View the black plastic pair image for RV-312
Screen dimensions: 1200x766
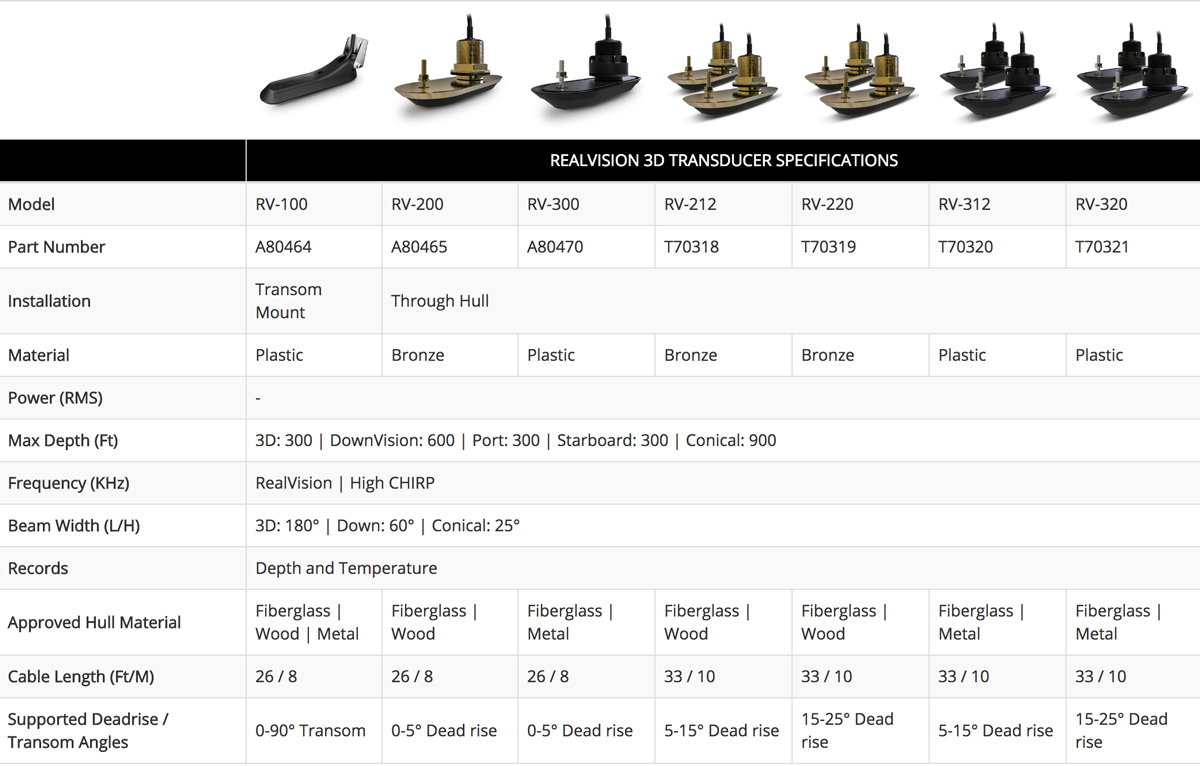(997, 70)
